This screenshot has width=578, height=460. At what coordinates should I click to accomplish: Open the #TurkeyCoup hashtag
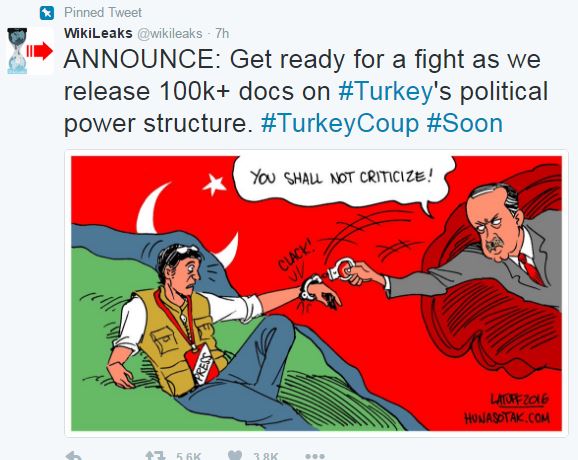(340, 123)
